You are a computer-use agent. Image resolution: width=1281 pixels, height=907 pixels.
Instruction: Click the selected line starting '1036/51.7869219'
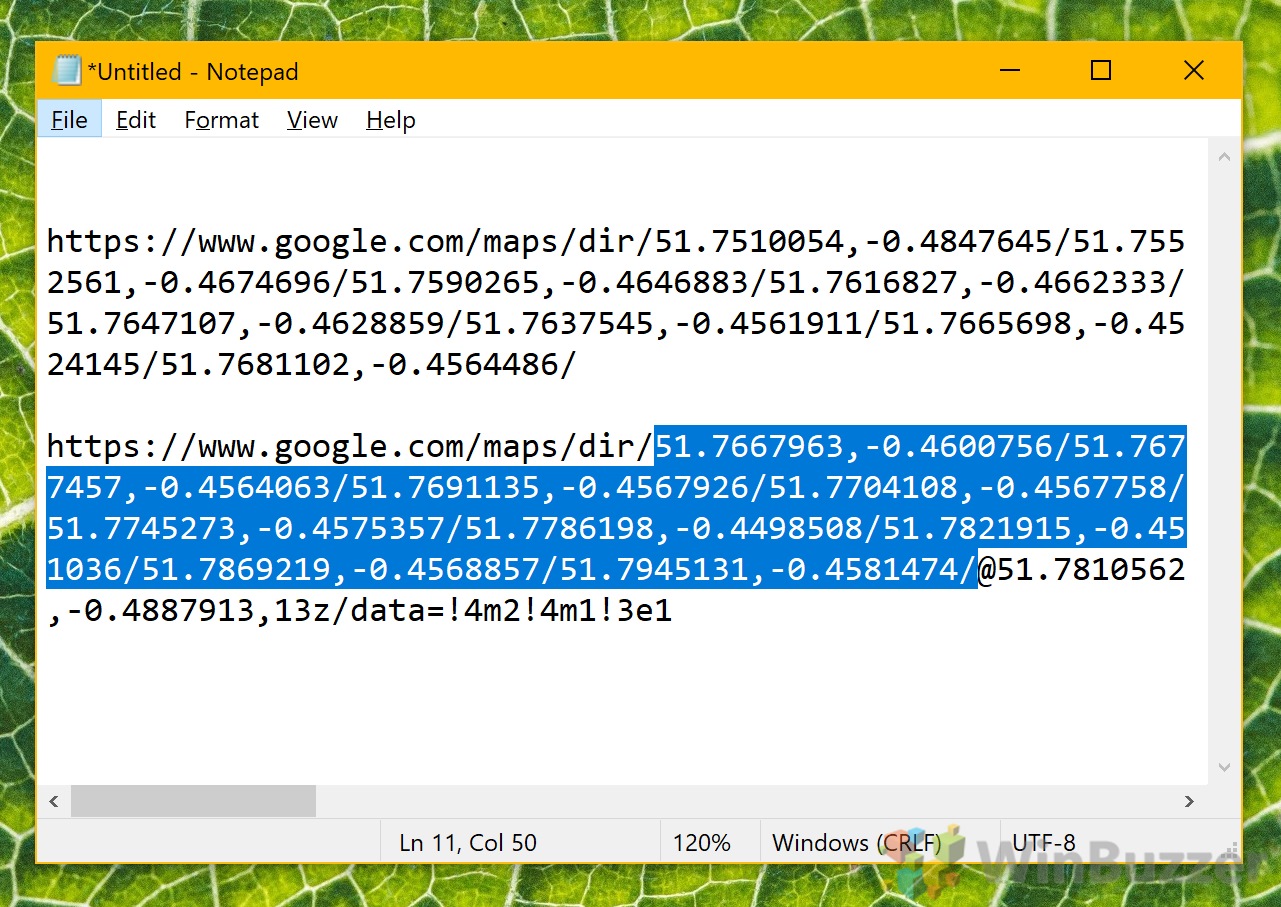pyautogui.click(x=512, y=570)
